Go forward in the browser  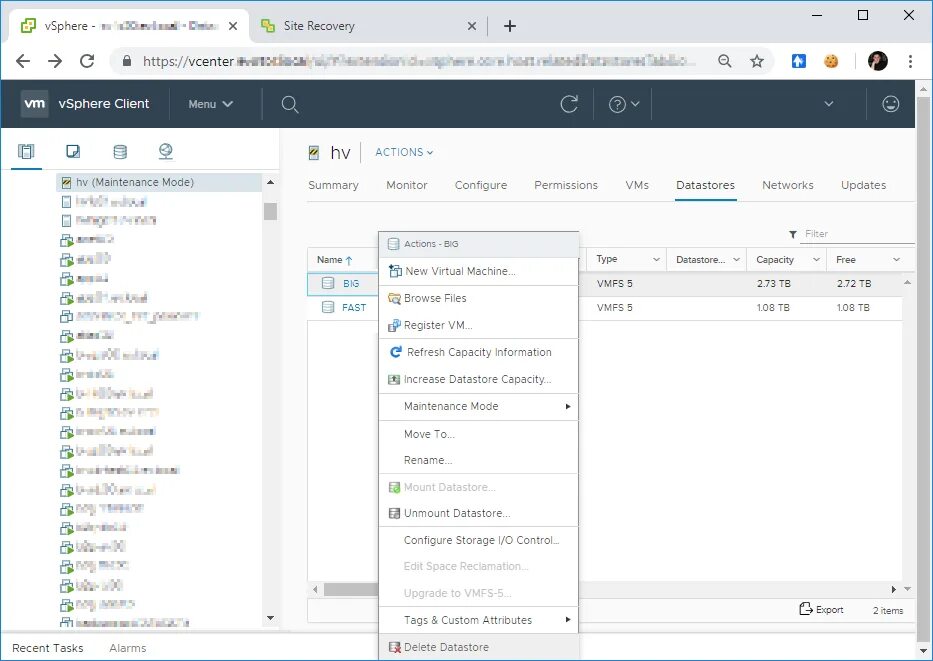(x=55, y=61)
